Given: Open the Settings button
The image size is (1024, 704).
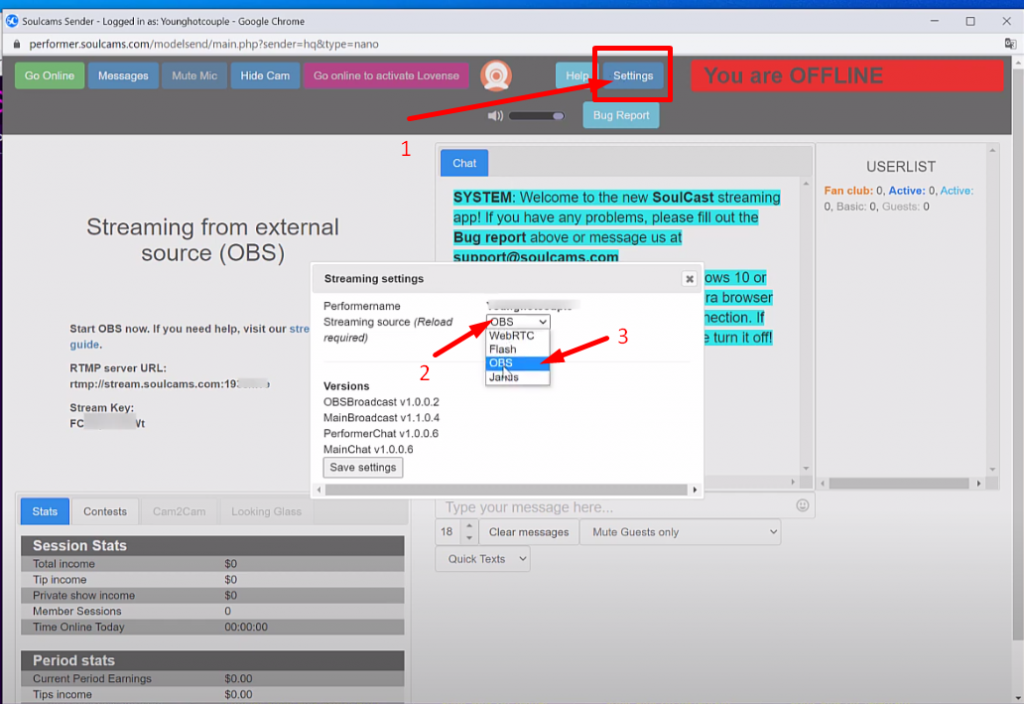Looking at the screenshot, I should 633,76.
